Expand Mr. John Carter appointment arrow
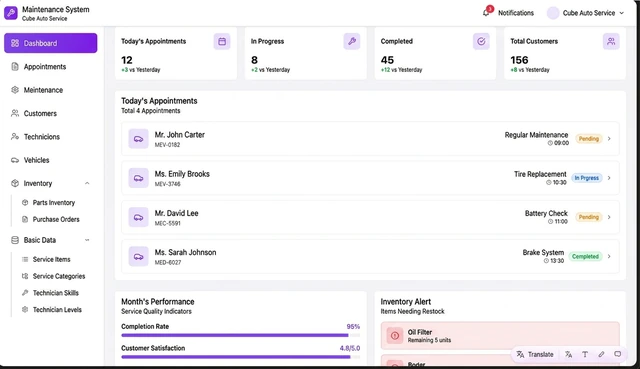This screenshot has width=640, height=369. [609, 139]
